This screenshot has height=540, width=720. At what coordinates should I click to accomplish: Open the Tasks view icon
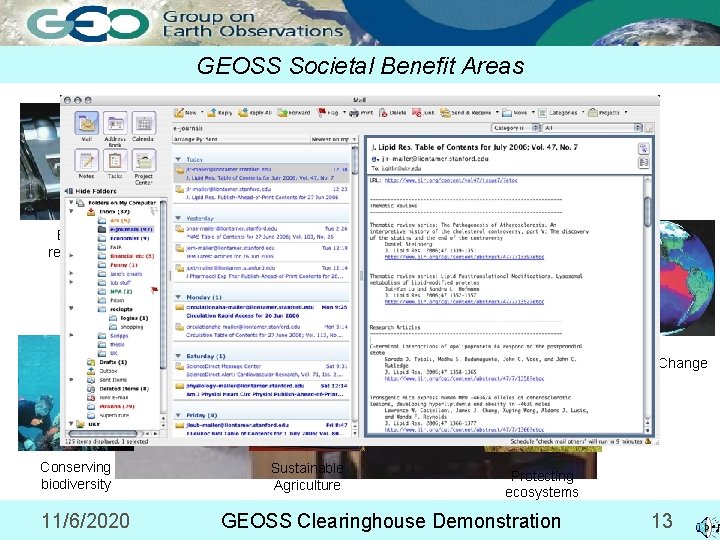click(x=115, y=160)
